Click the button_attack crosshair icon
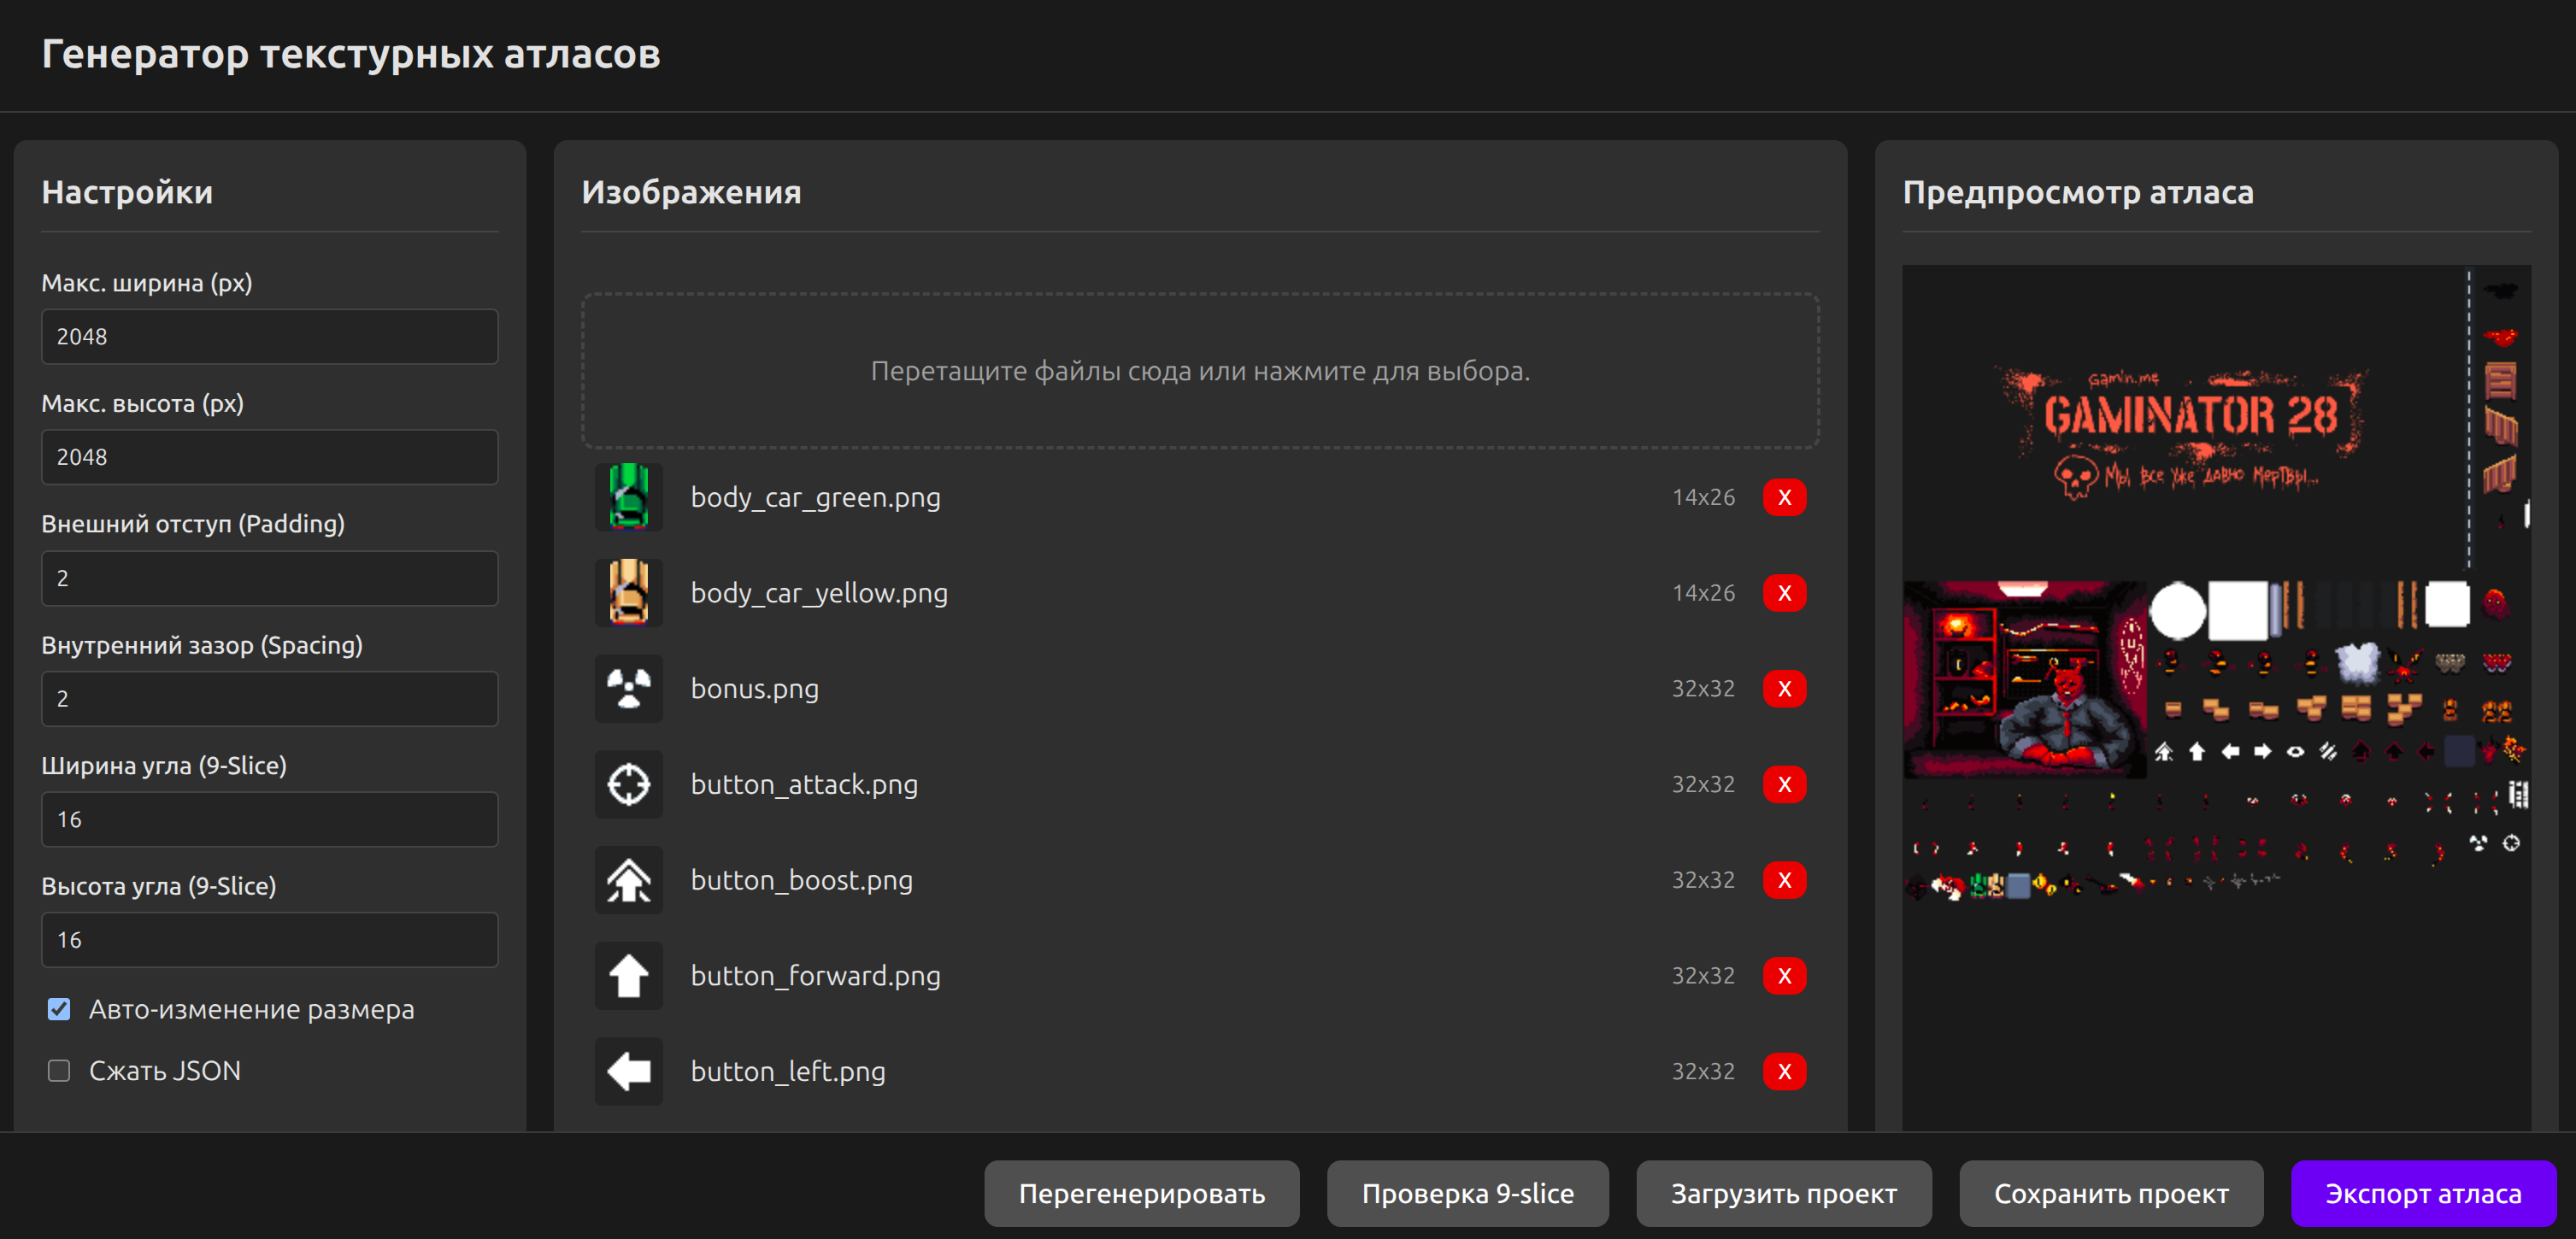This screenshot has width=2576, height=1239. [628, 785]
